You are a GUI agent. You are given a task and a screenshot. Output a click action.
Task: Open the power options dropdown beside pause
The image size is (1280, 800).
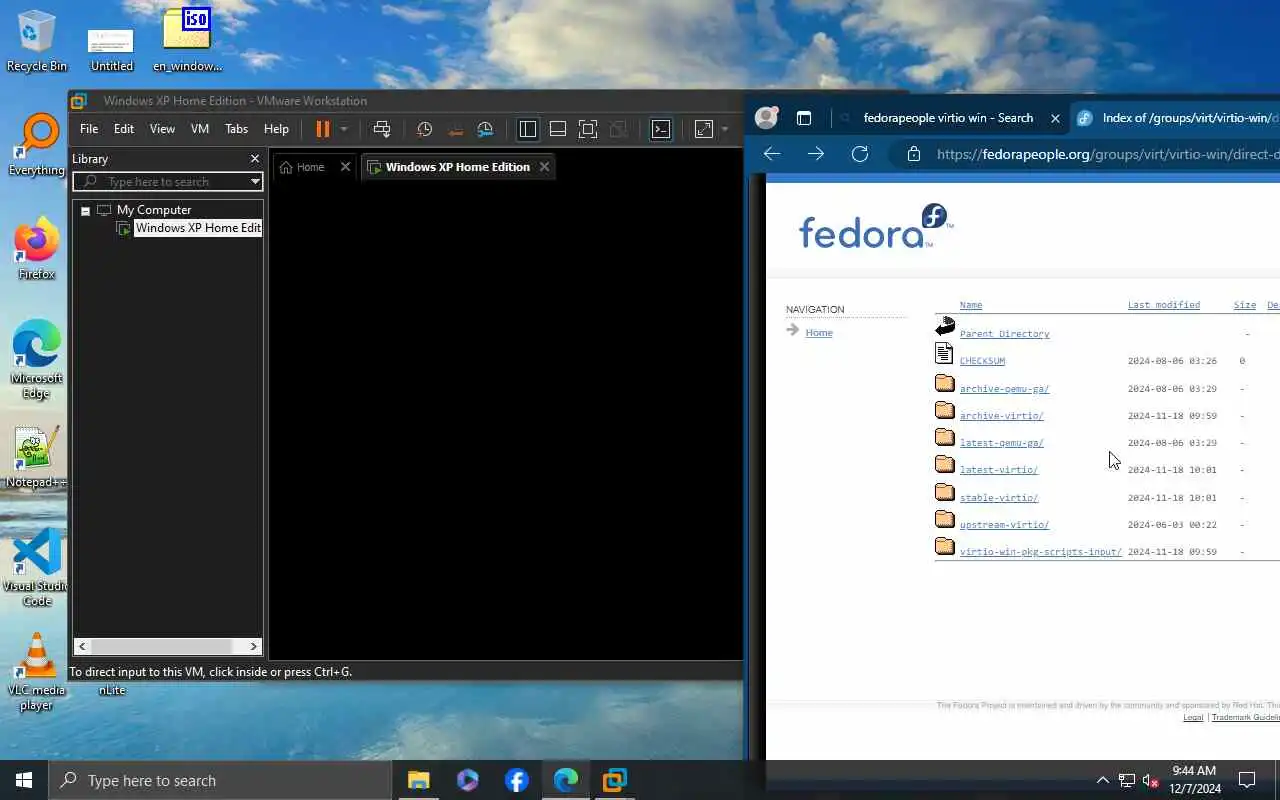click(343, 129)
